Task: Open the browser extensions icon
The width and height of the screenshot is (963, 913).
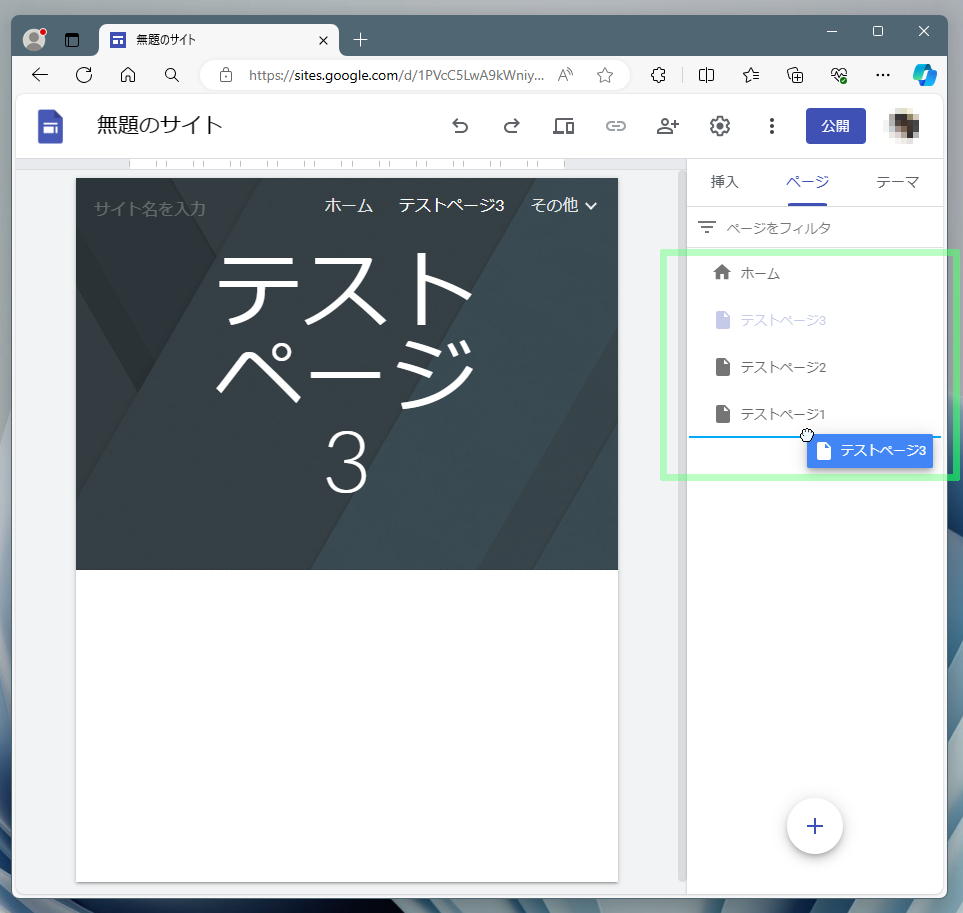Action: point(658,75)
